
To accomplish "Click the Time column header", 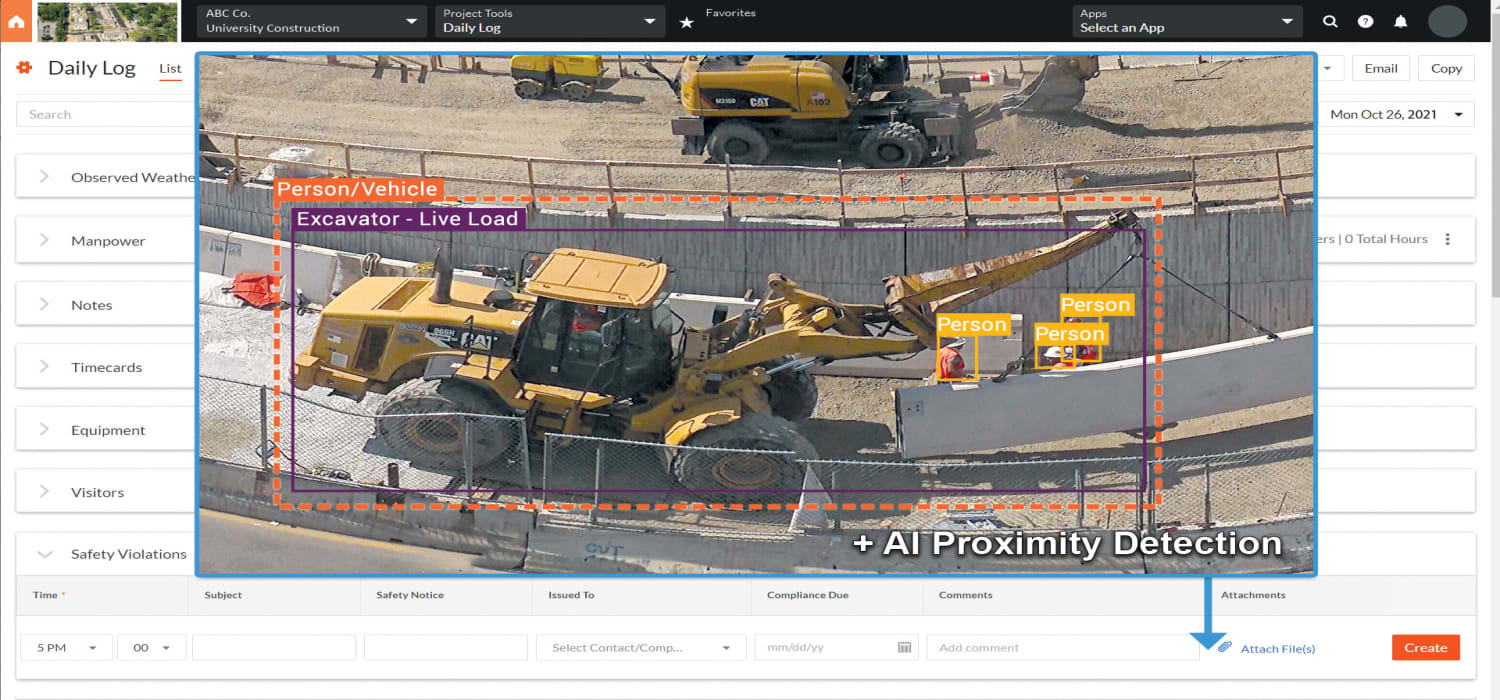I will pos(46,595).
